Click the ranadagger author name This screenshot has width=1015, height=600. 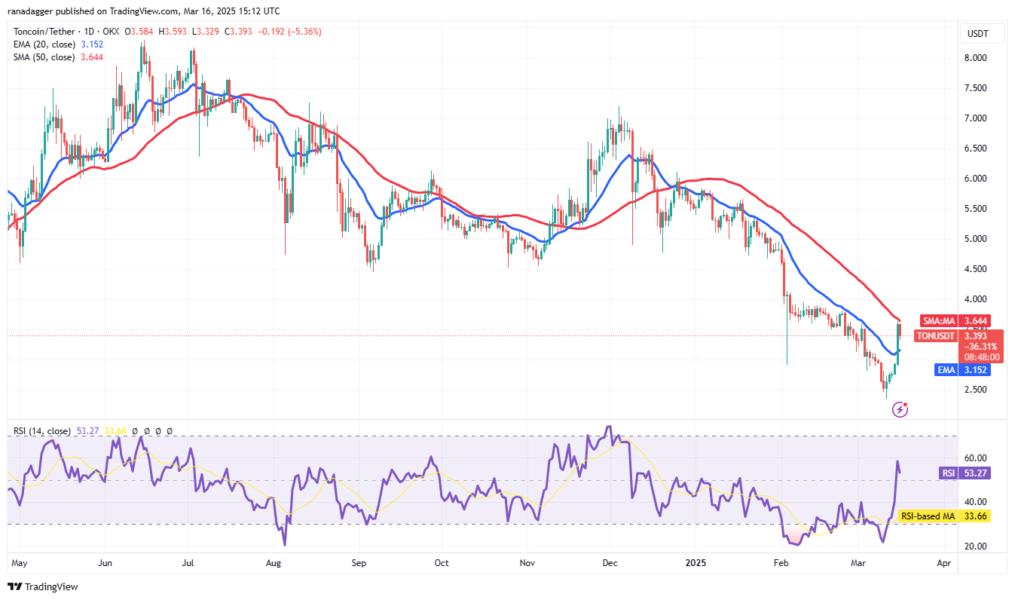click(29, 11)
